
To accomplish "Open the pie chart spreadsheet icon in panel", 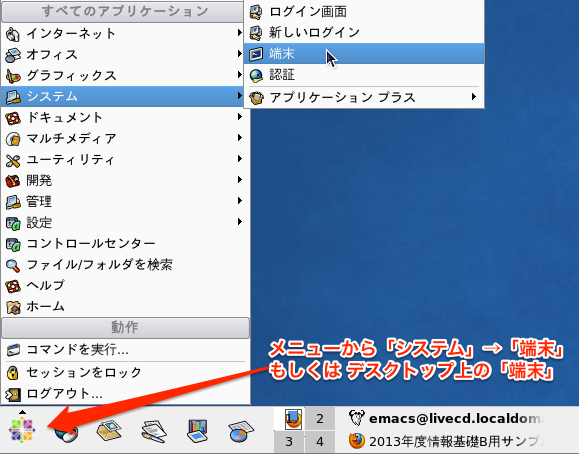I will click(241, 431).
